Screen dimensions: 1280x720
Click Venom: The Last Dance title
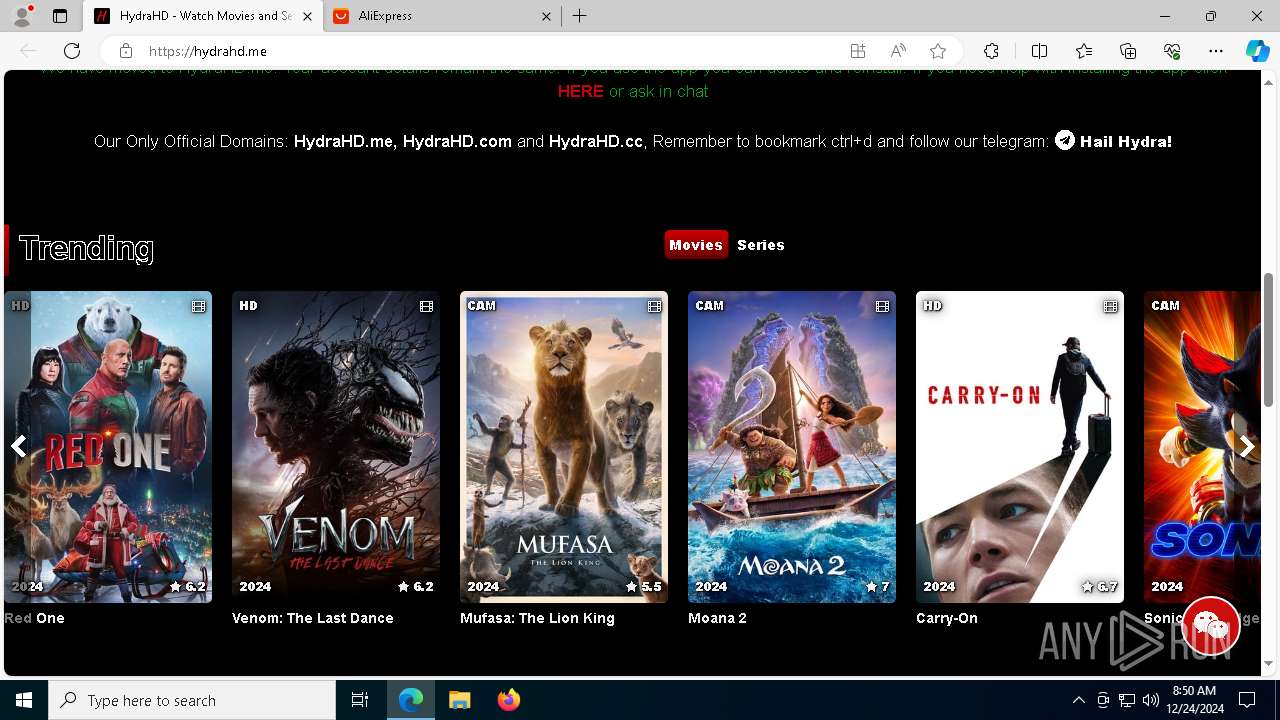[313, 618]
